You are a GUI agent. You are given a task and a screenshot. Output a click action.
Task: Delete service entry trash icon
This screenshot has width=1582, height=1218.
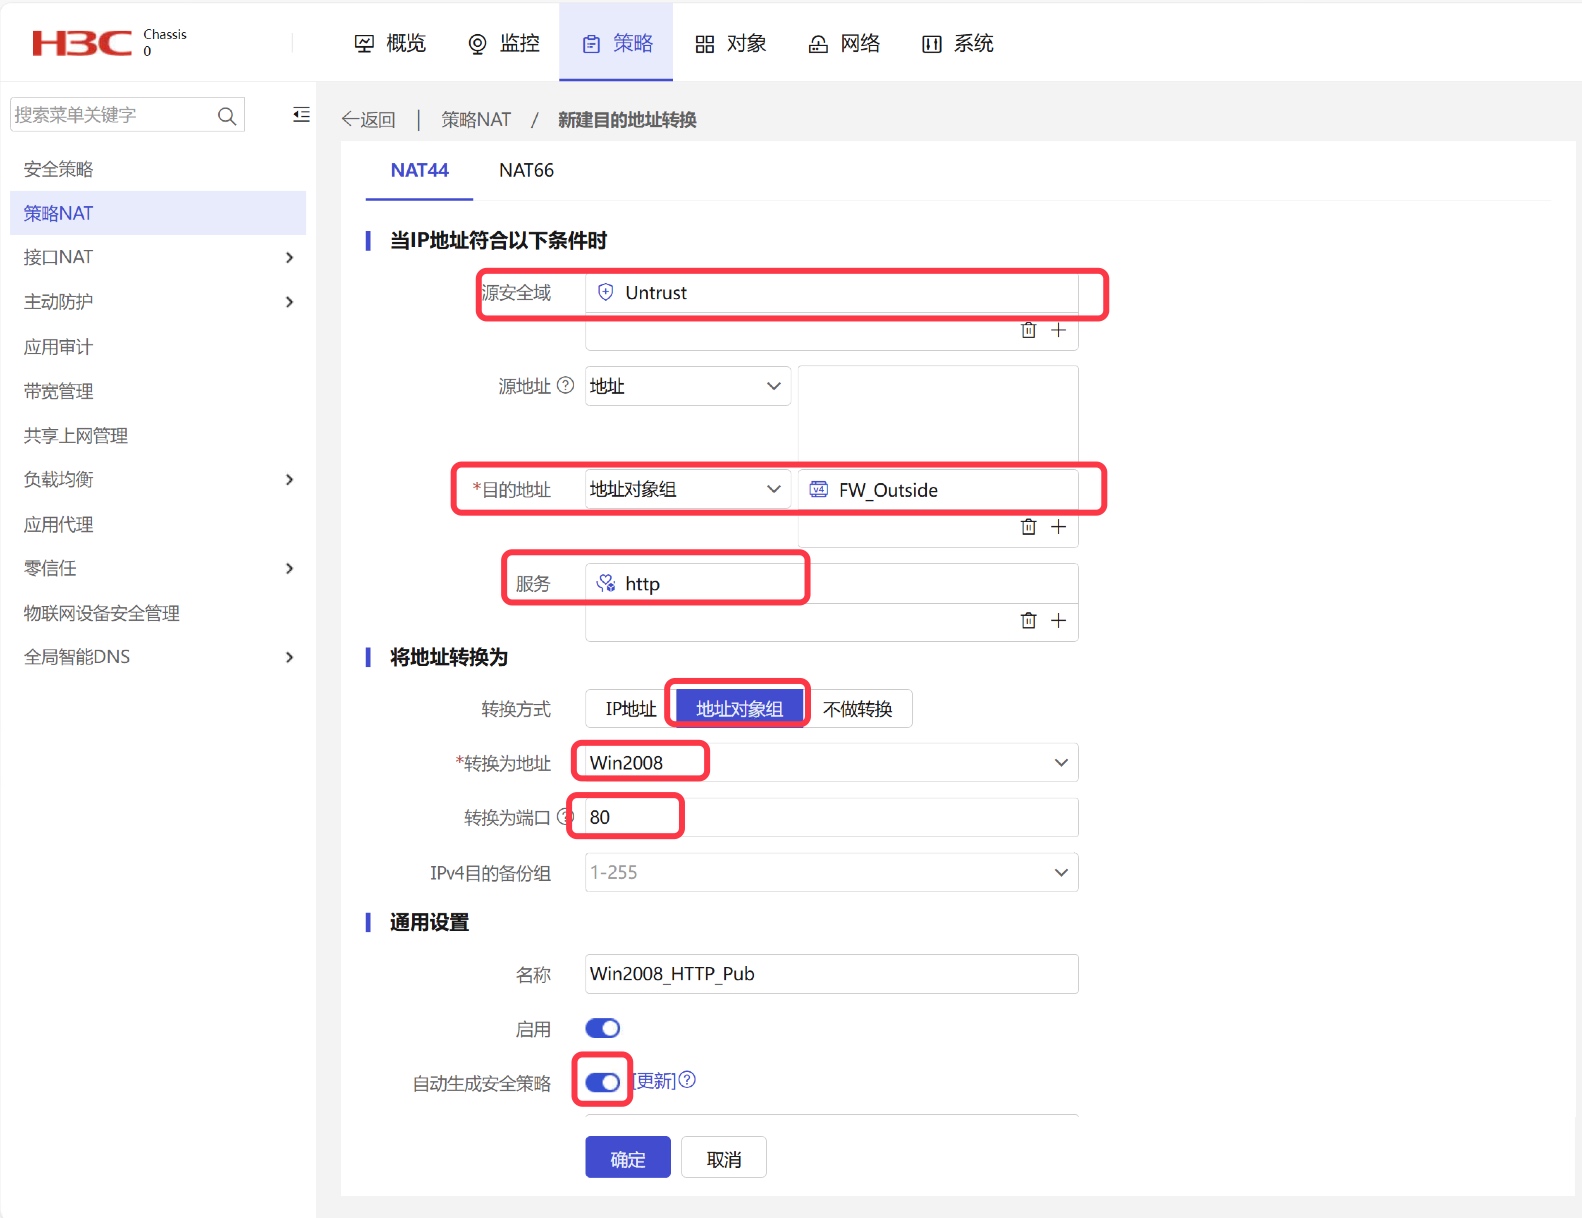(1028, 621)
